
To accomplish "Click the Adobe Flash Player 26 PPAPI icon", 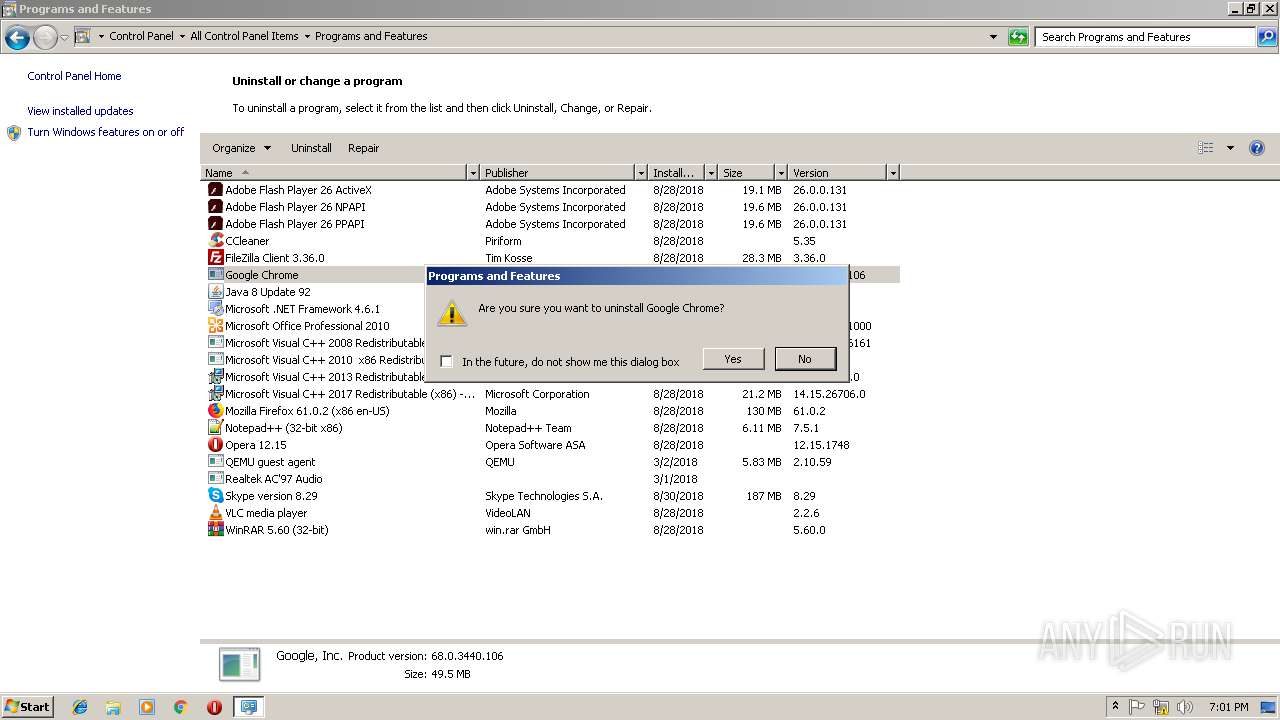I will coord(215,224).
